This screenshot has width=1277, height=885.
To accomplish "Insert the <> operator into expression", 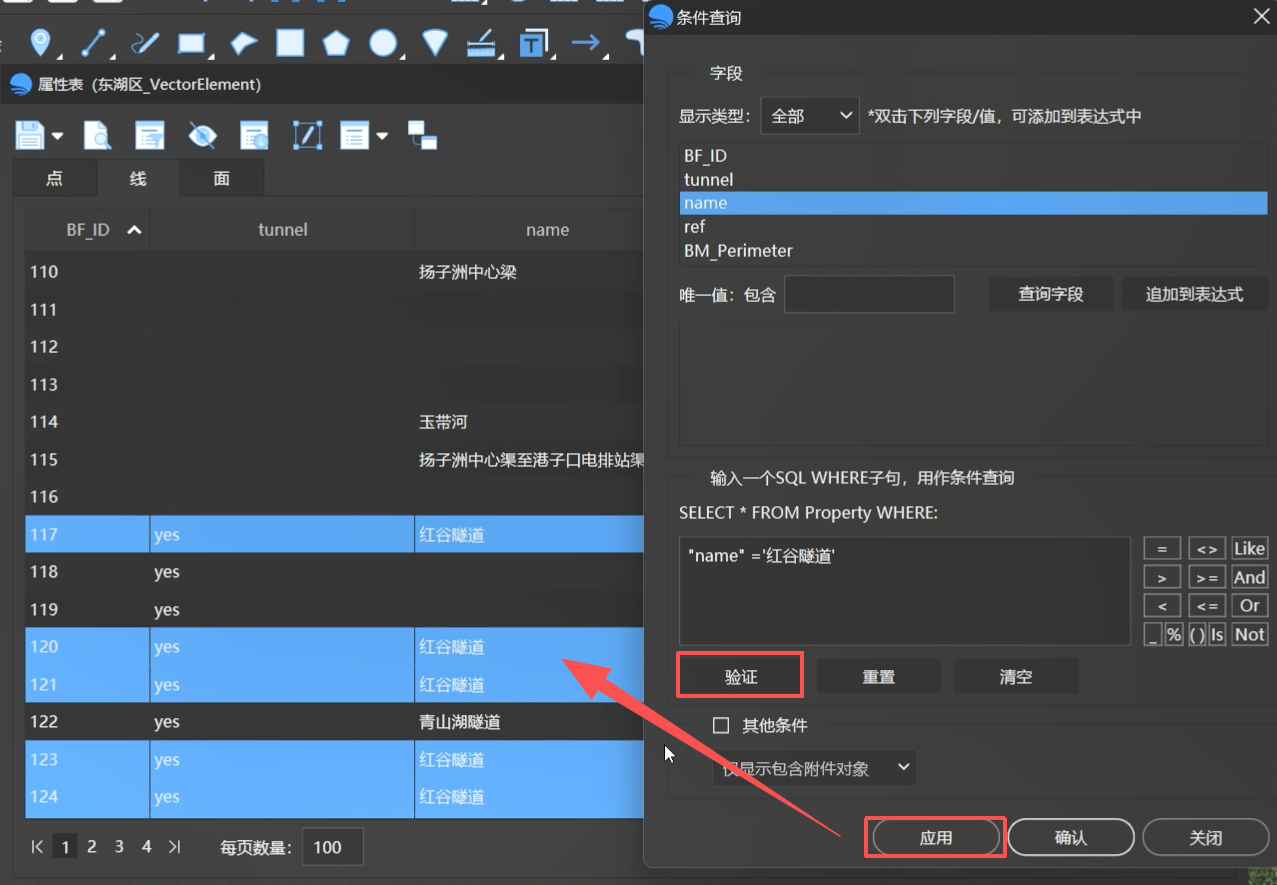I will point(1207,549).
